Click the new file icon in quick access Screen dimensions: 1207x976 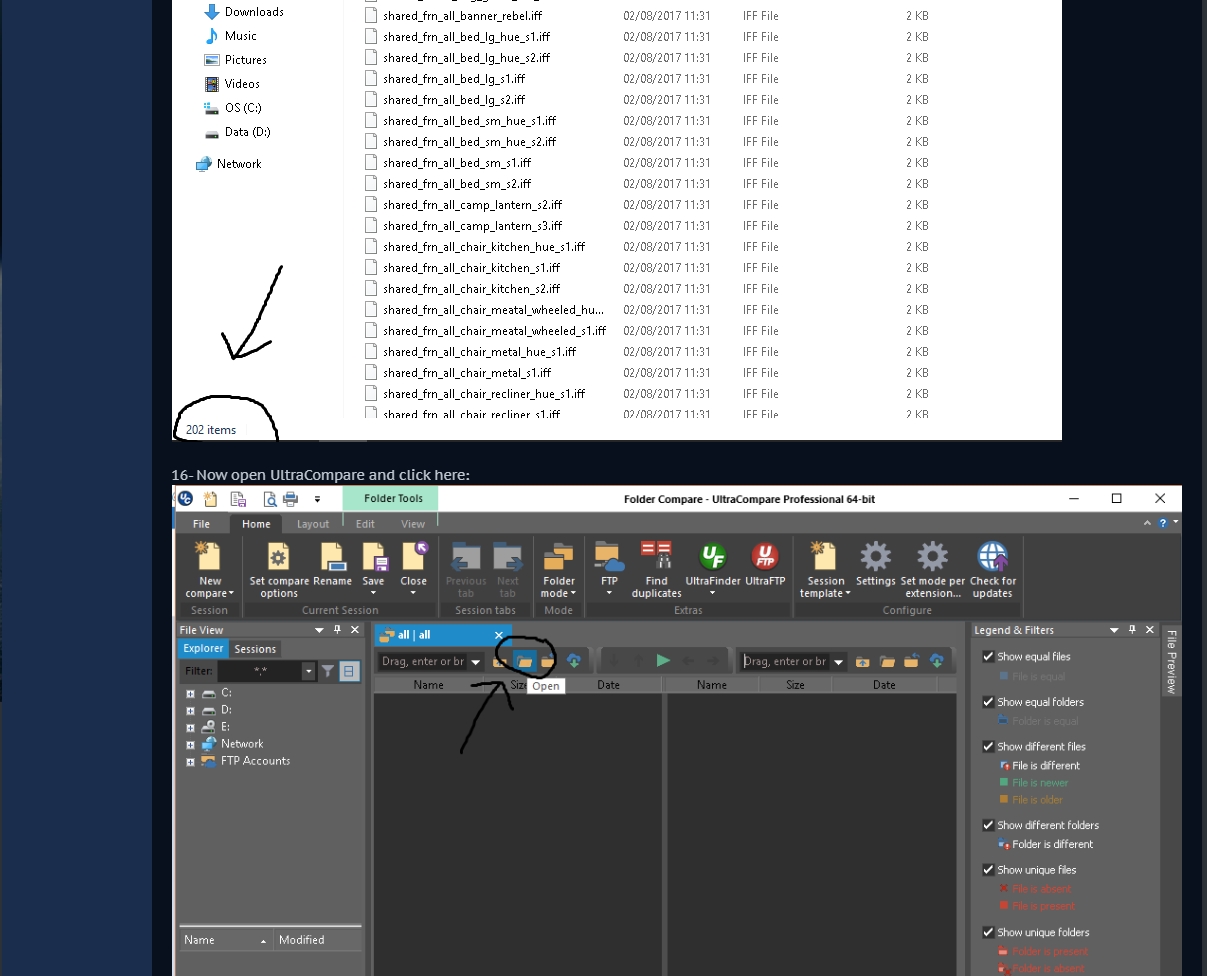(211, 499)
